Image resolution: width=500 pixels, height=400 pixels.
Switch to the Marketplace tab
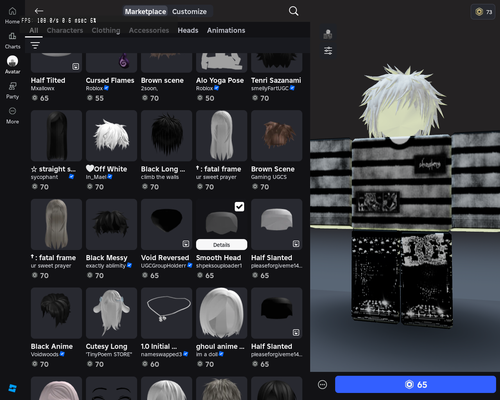145,12
